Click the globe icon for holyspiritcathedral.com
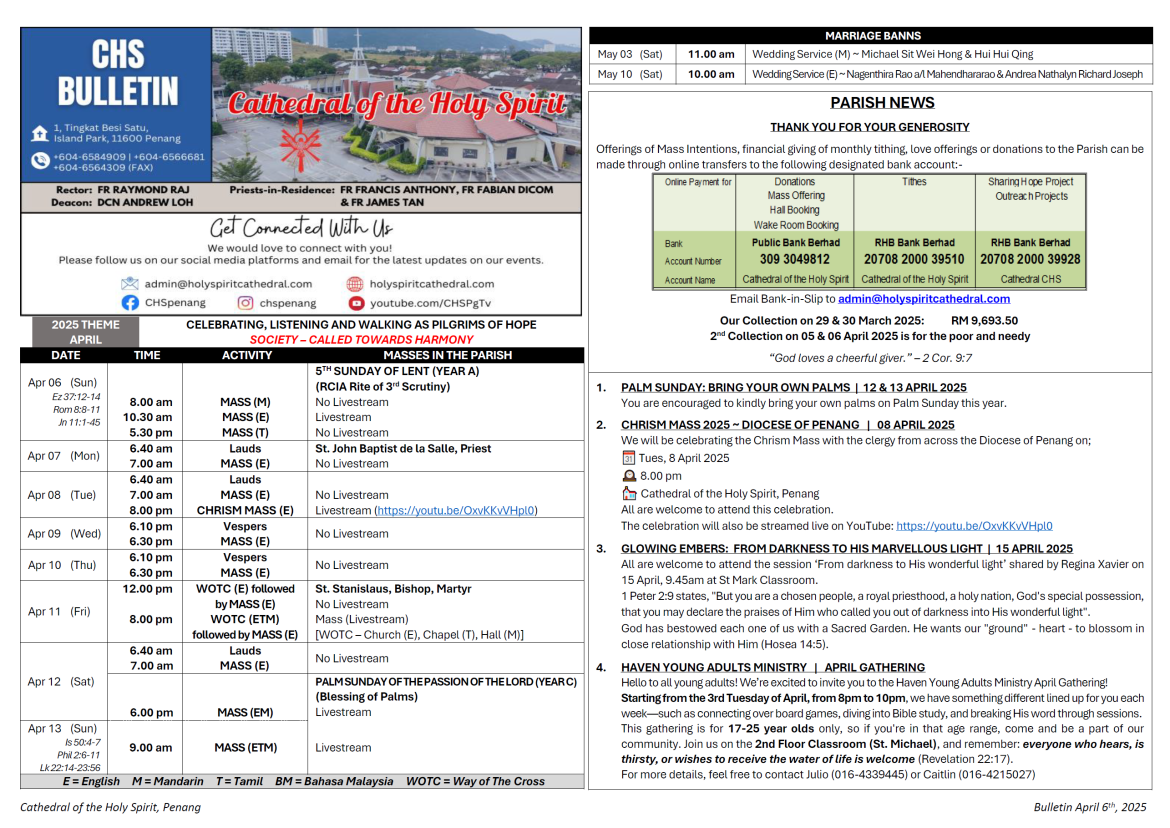 click(x=355, y=283)
